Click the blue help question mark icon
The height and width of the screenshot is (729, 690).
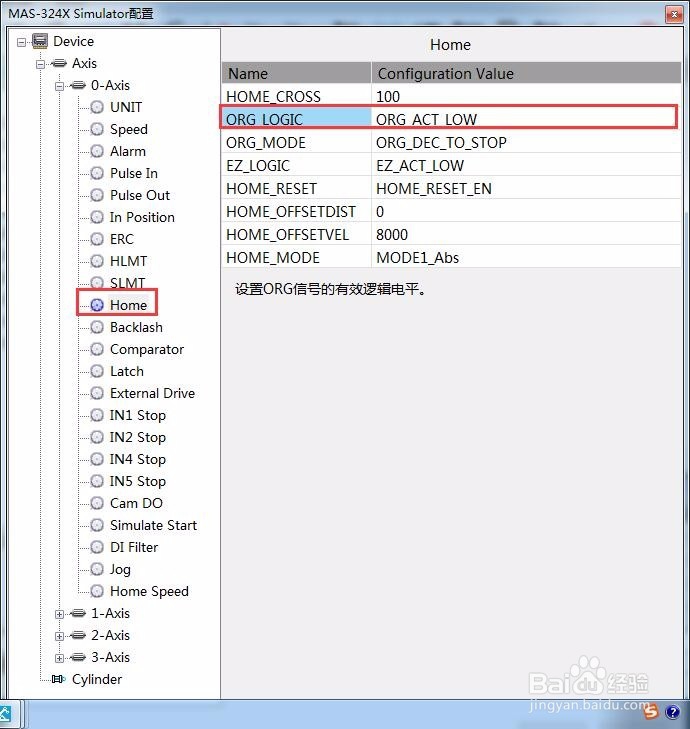[x=673, y=712]
